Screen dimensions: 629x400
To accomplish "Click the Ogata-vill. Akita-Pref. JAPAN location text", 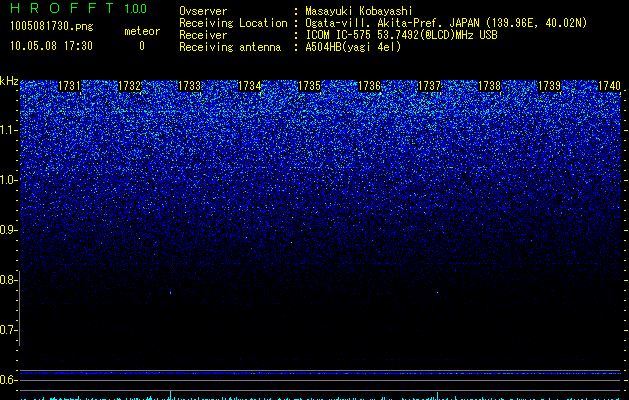I will coord(446,23).
